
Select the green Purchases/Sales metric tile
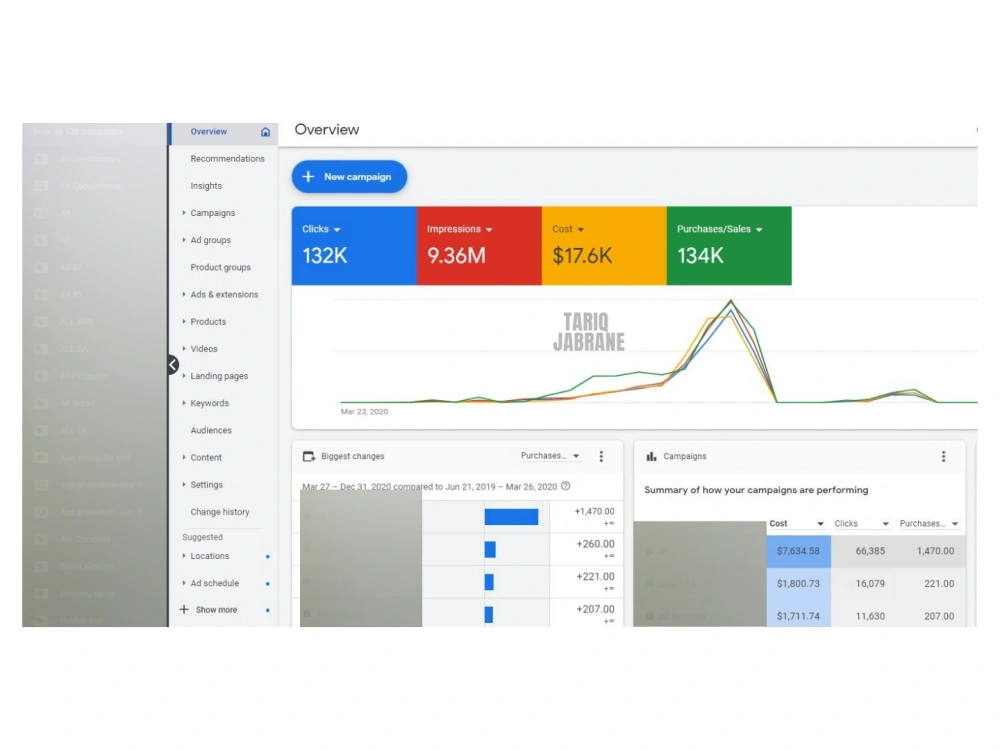click(729, 246)
